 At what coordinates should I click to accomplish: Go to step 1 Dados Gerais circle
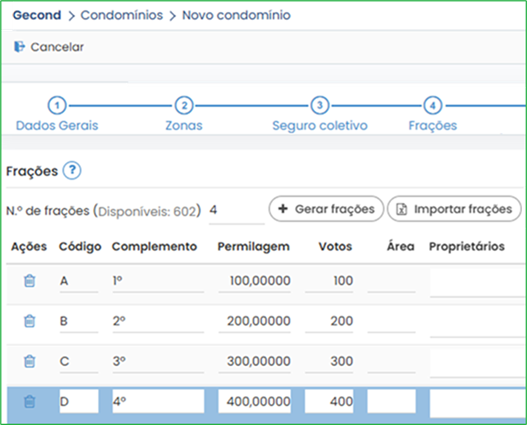pyautogui.click(x=57, y=105)
